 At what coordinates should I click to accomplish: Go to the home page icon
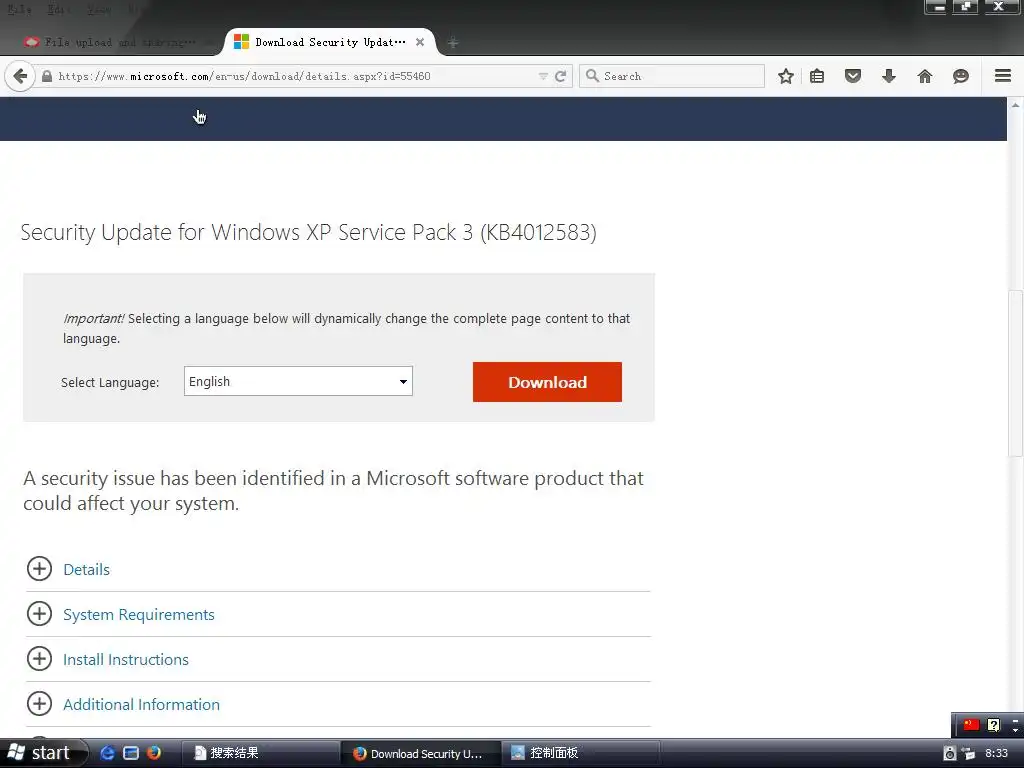pos(925,76)
